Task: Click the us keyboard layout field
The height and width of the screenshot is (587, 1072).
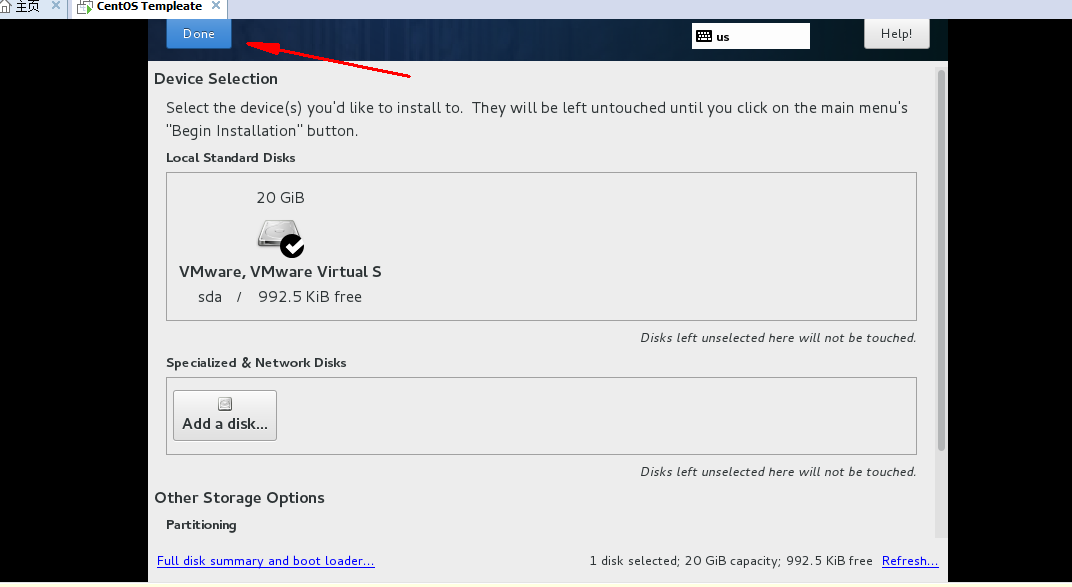Action: [751, 36]
